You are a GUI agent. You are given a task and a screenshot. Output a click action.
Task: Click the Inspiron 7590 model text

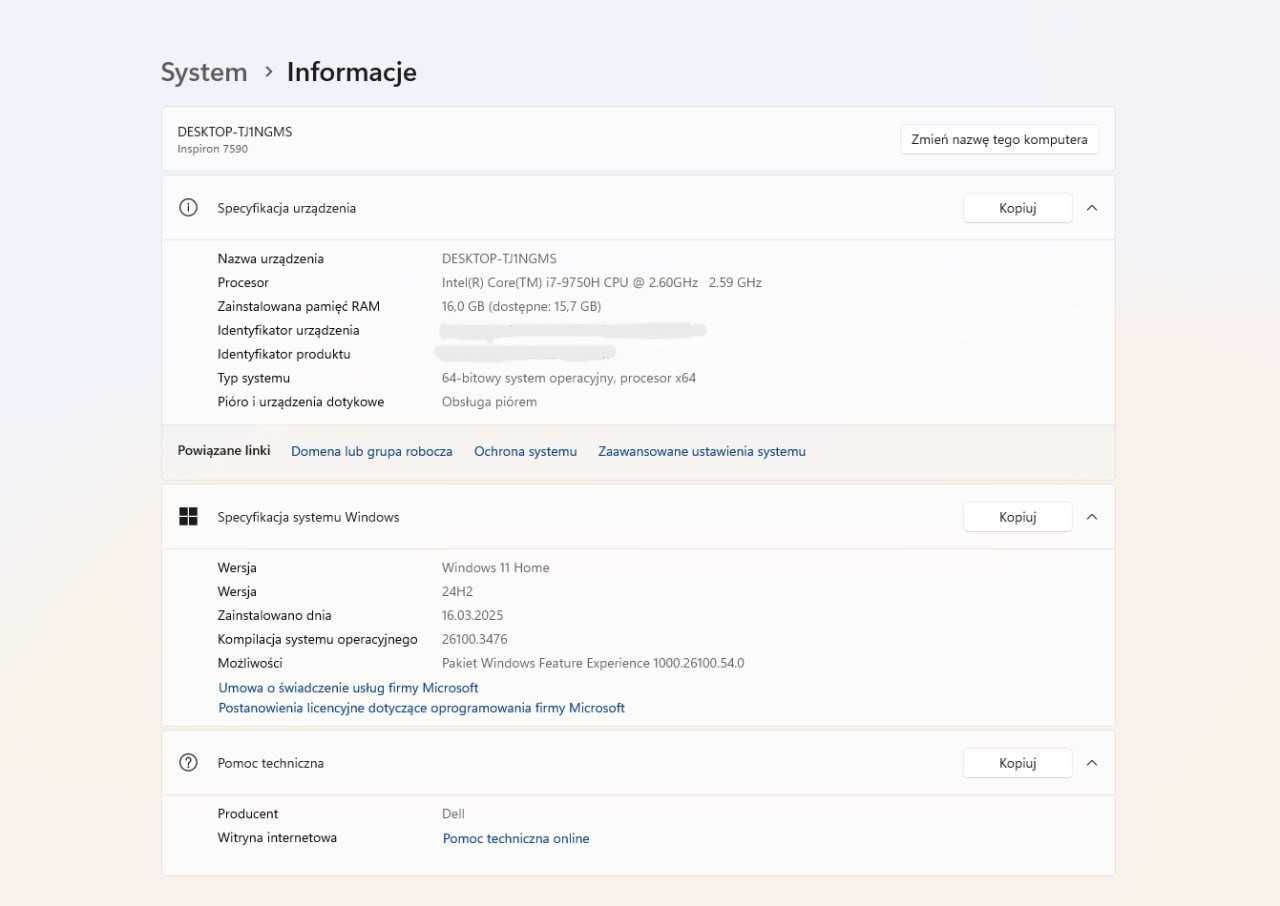click(x=213, y=149)
